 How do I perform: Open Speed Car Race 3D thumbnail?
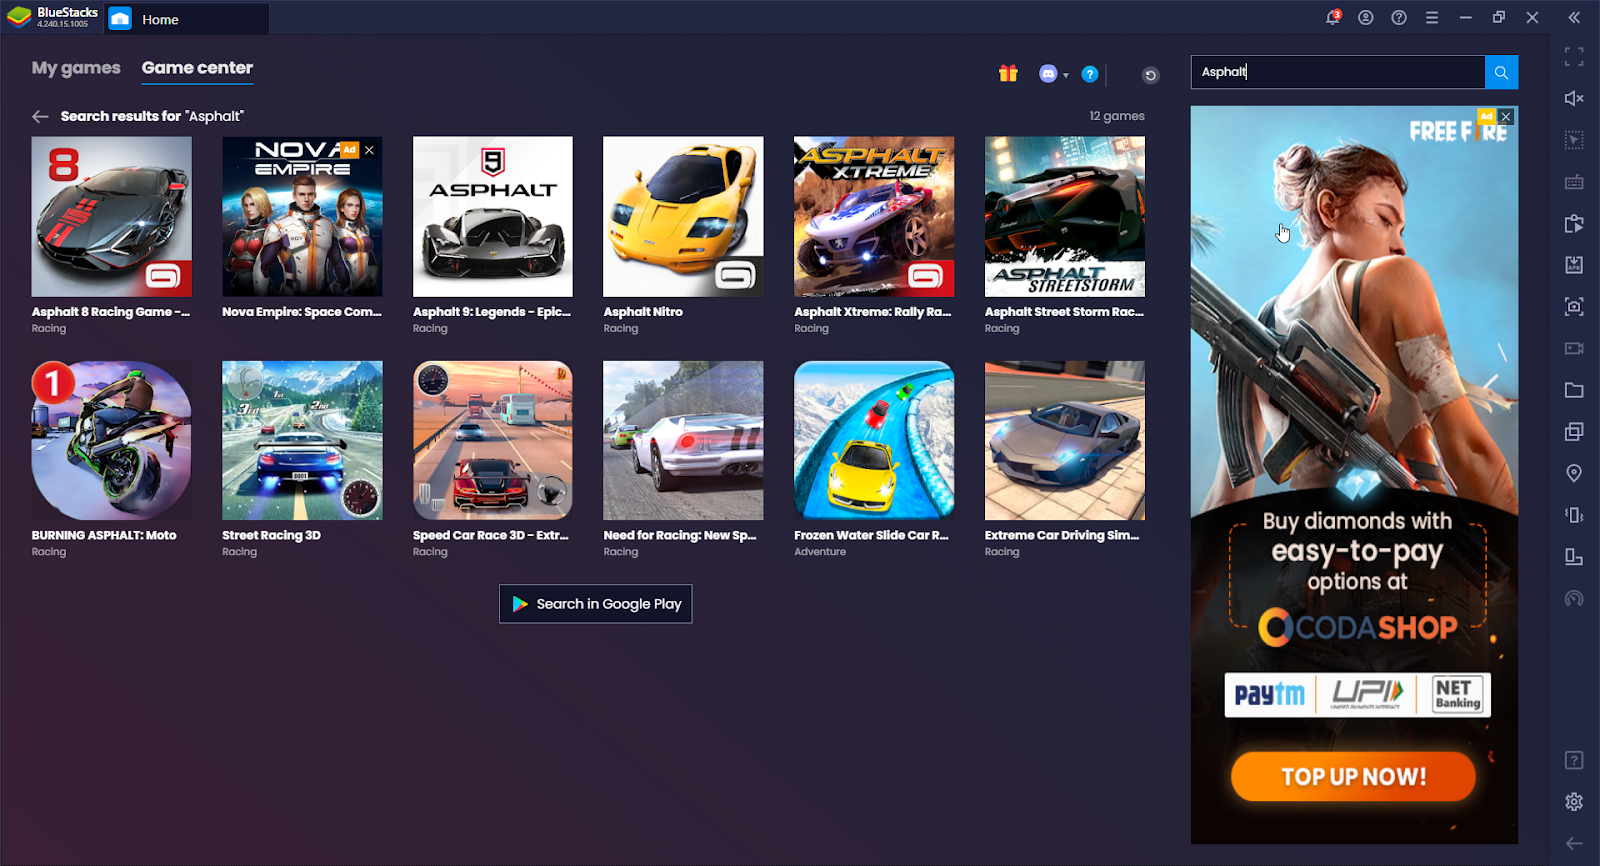click(x=493, y=440)
